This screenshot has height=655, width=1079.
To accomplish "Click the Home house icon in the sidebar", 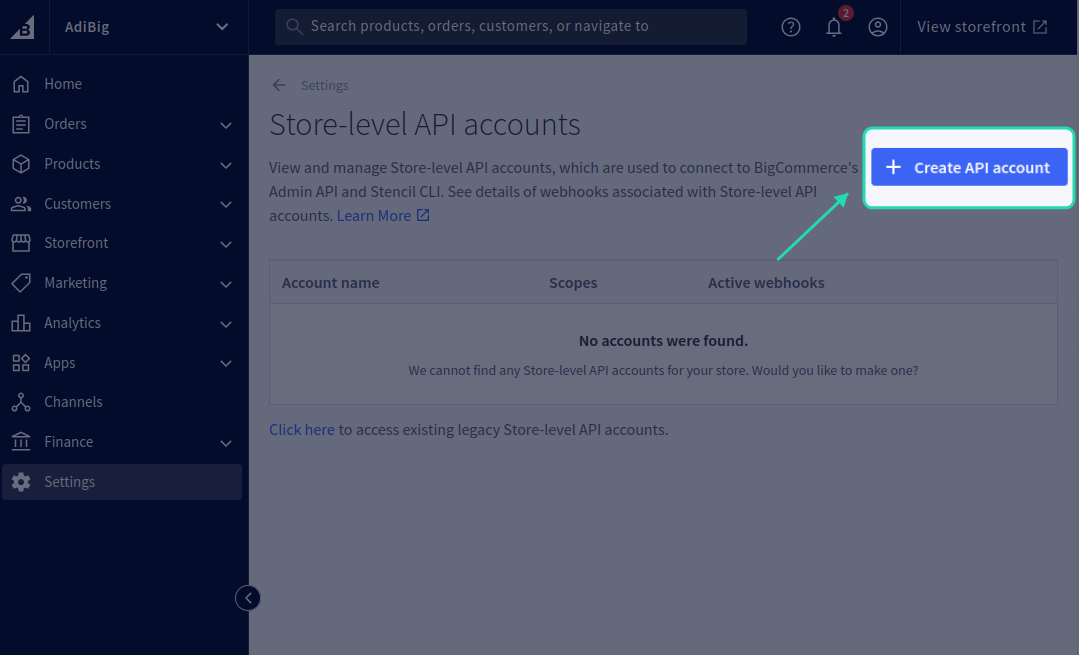I will point(21,84).
